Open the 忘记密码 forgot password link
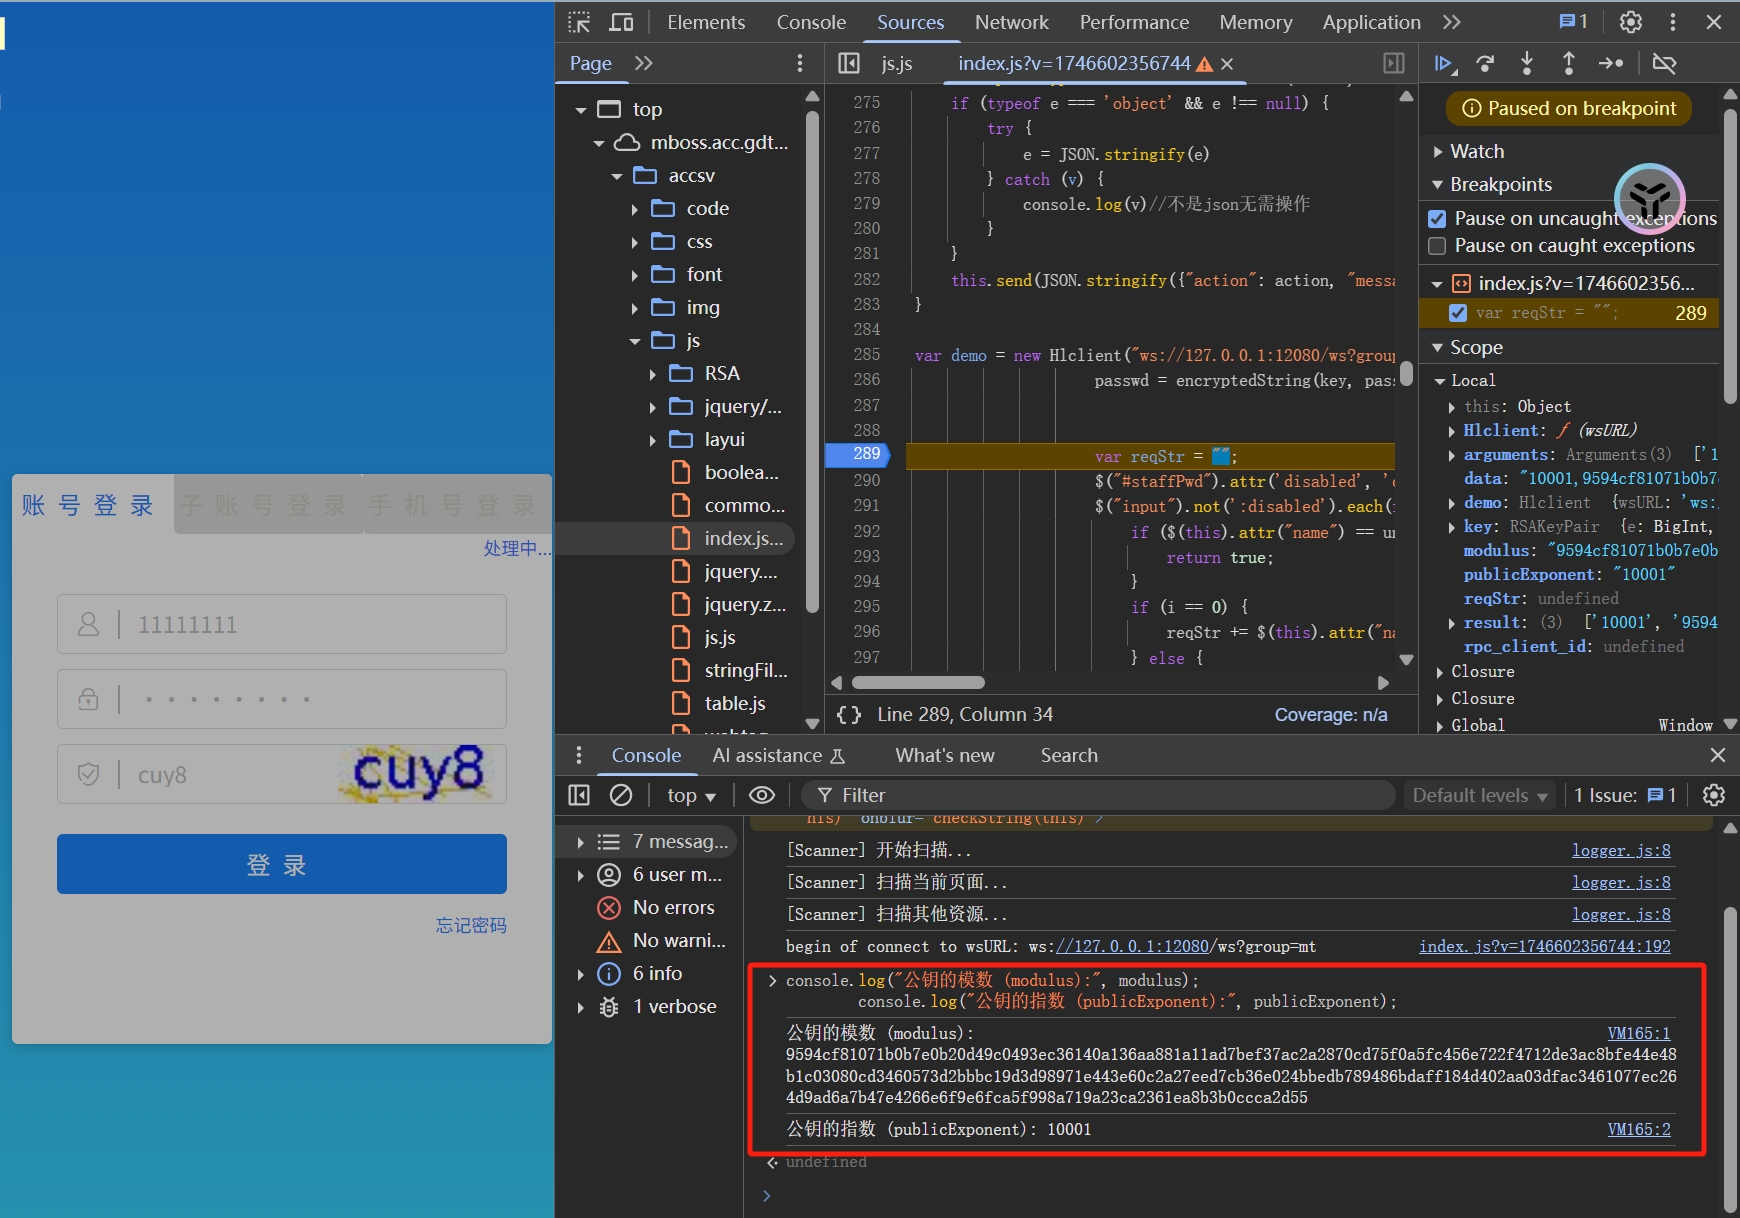The width and height of the screenshot is (1740, 1218). point(471,926)
